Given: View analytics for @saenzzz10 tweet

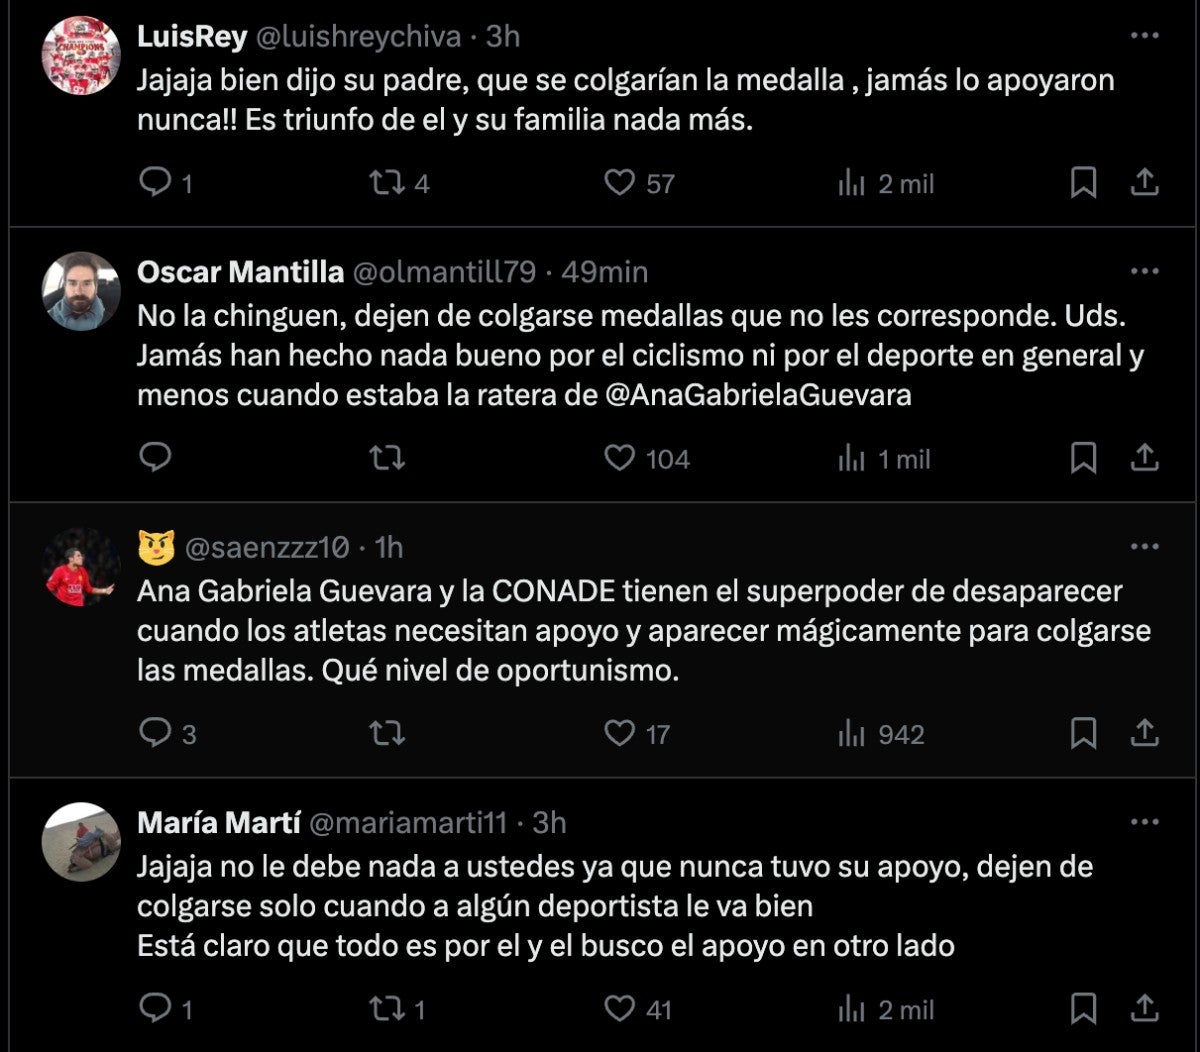Looking at the screenshot, I should click(x=851, y=734).
